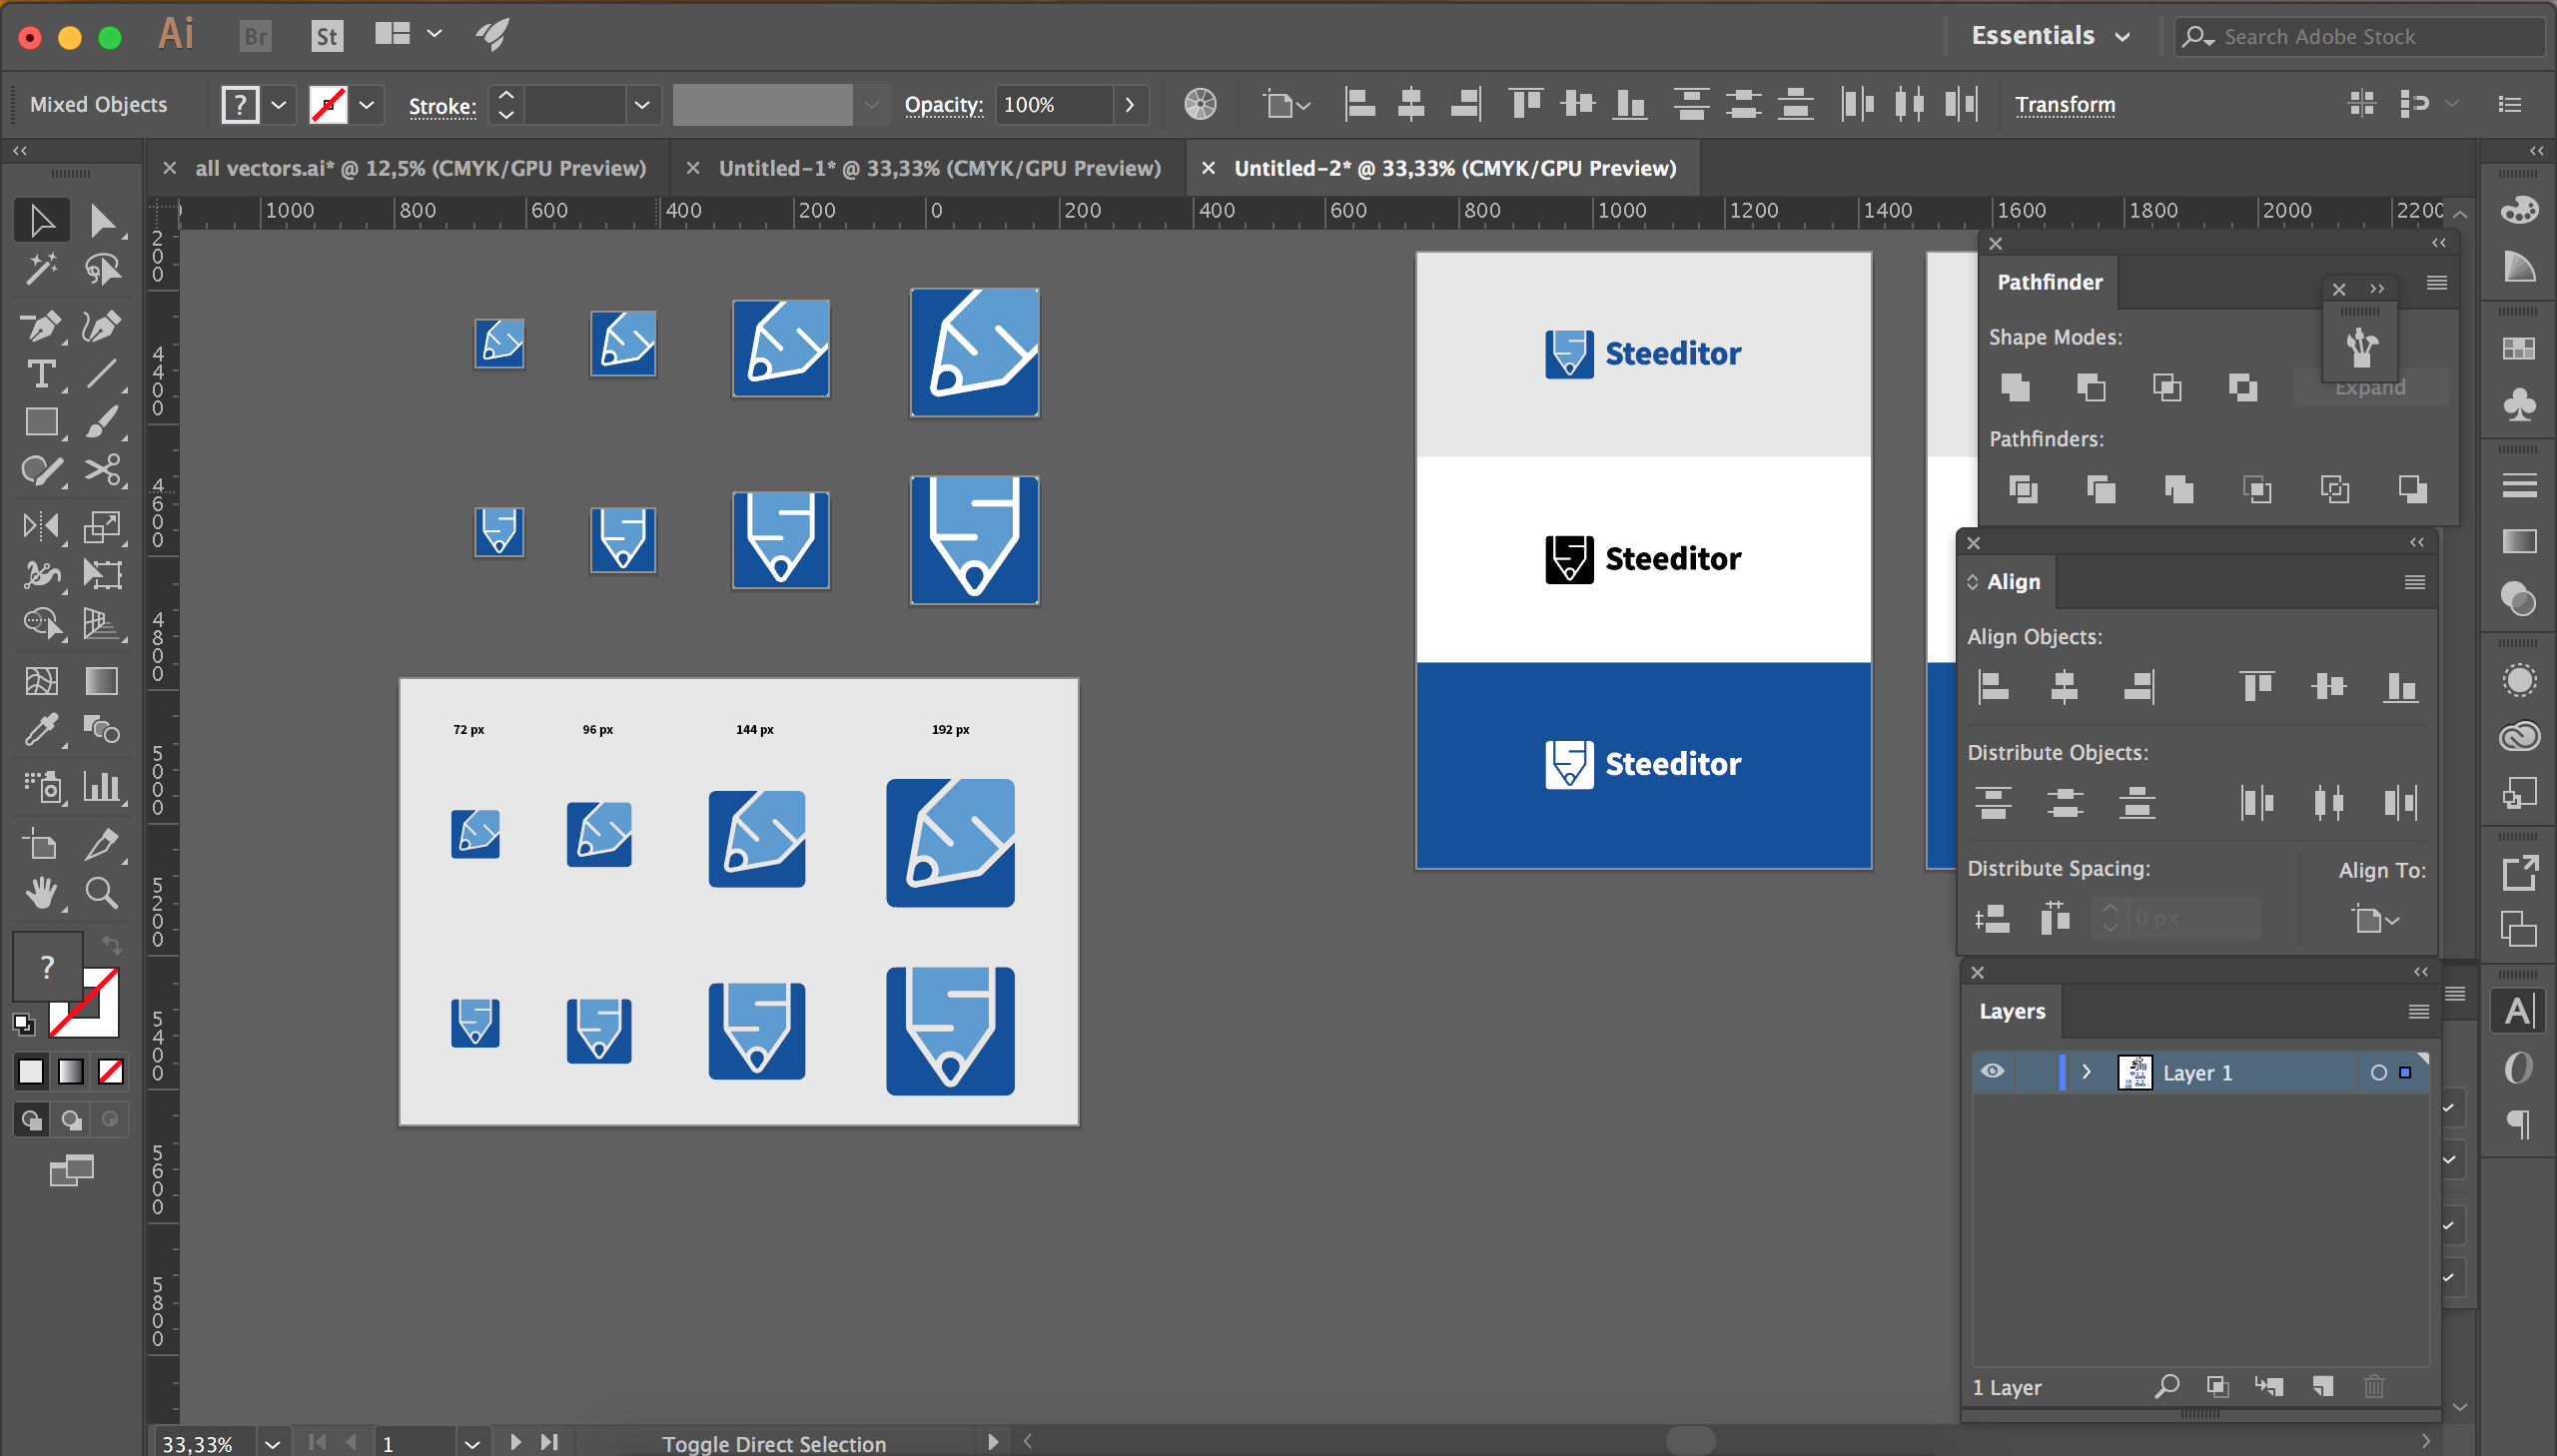
Task: Select the Type tool
Action: (x=40, y=375)
